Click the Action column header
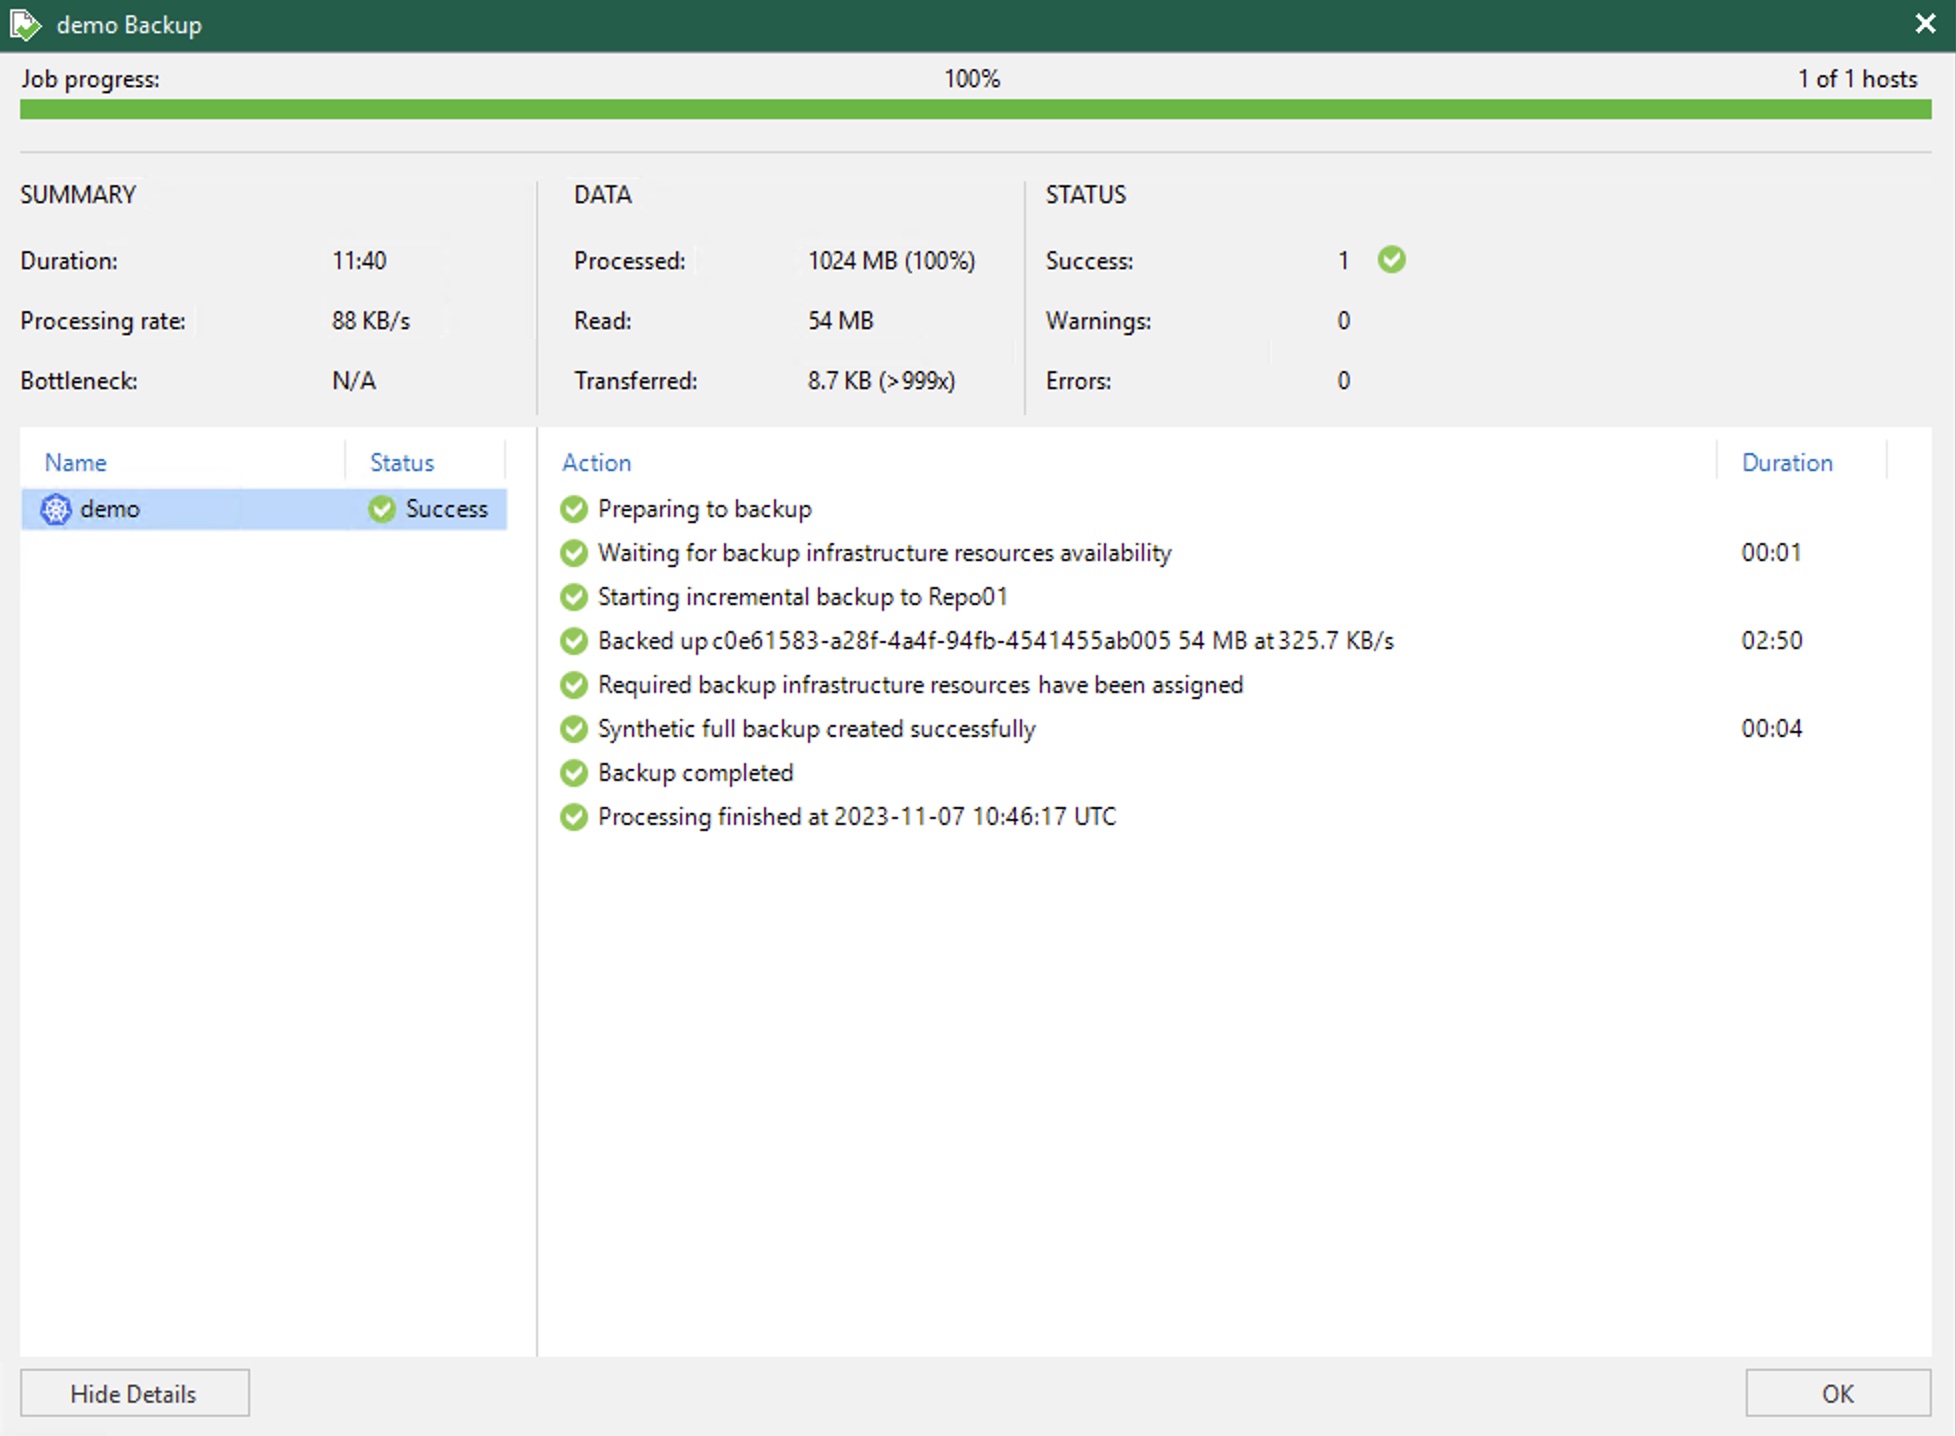Screen dimensions: 1956x1436 click(597, 462)
